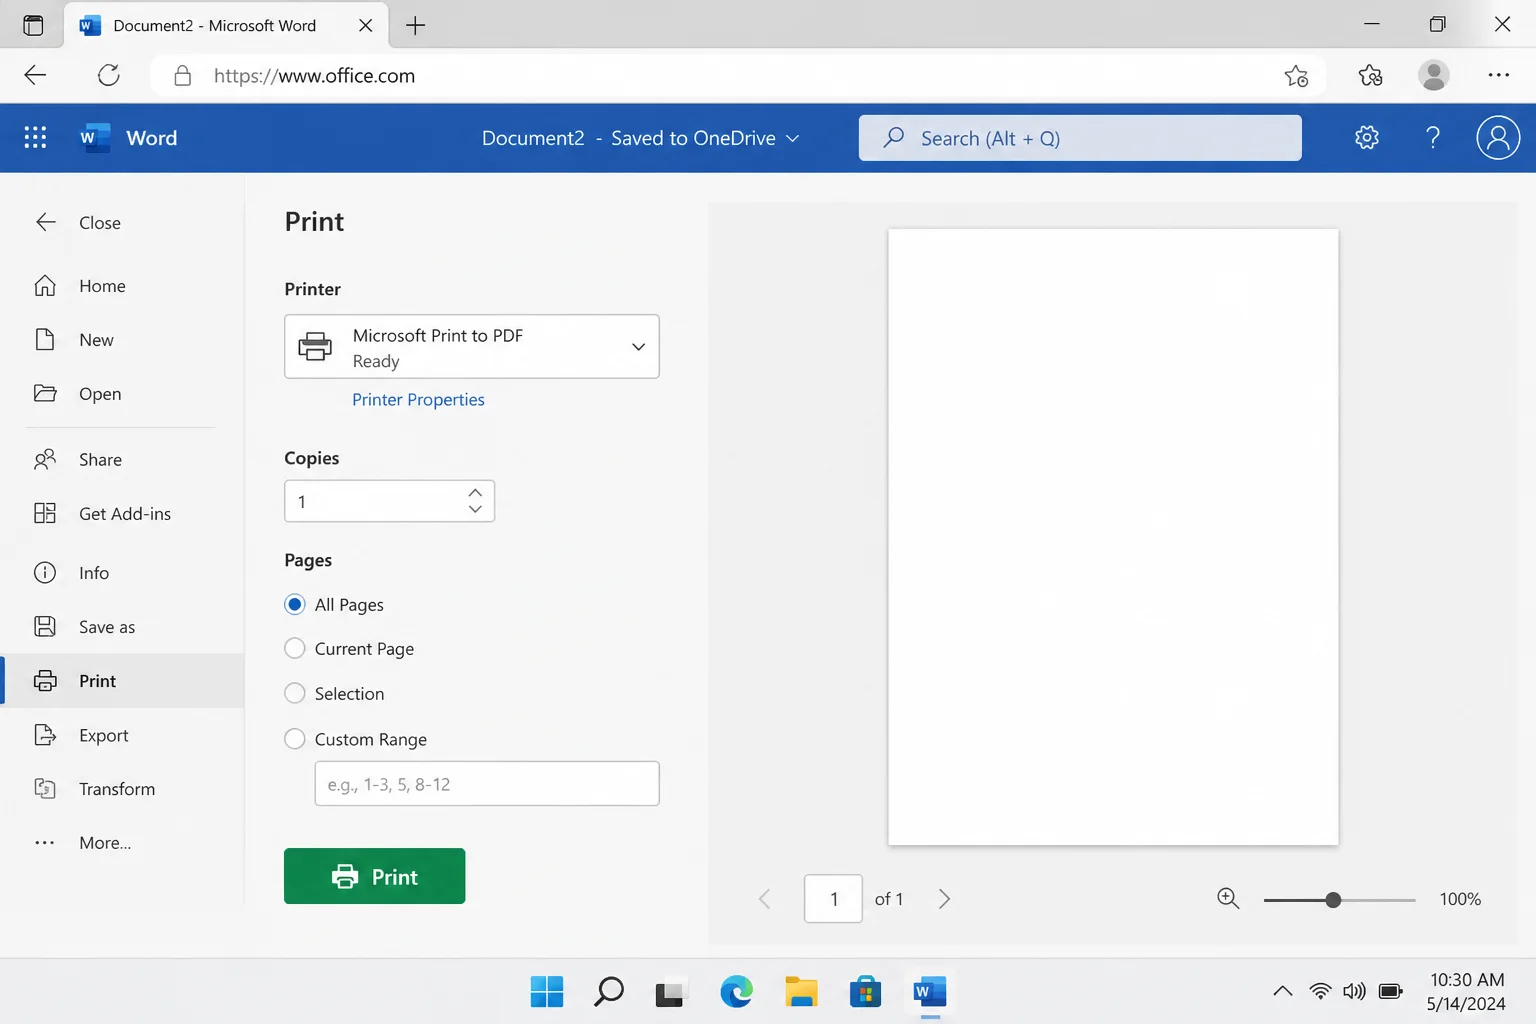The image size is (1536, 1024).
Task: Click the zoom magnifier icon under preview
Action: 1228,899
